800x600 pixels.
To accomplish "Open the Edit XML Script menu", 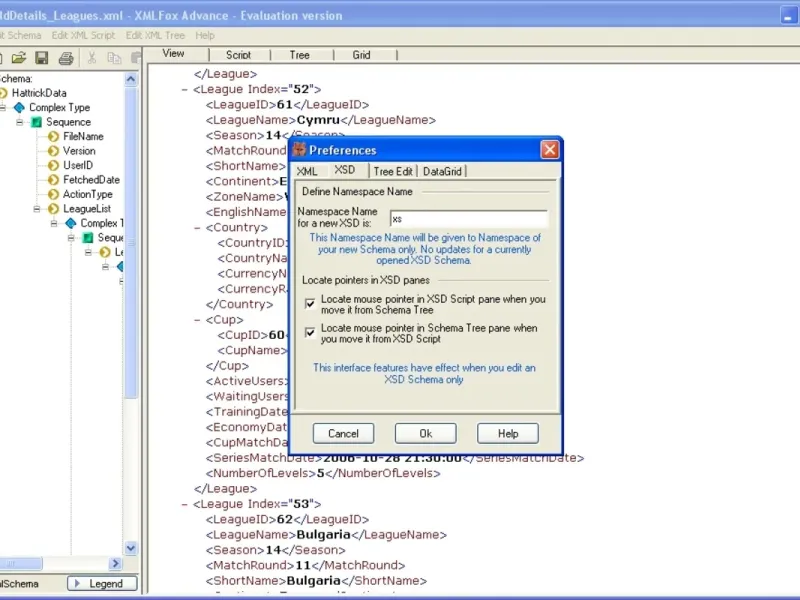I will [83, 35].
